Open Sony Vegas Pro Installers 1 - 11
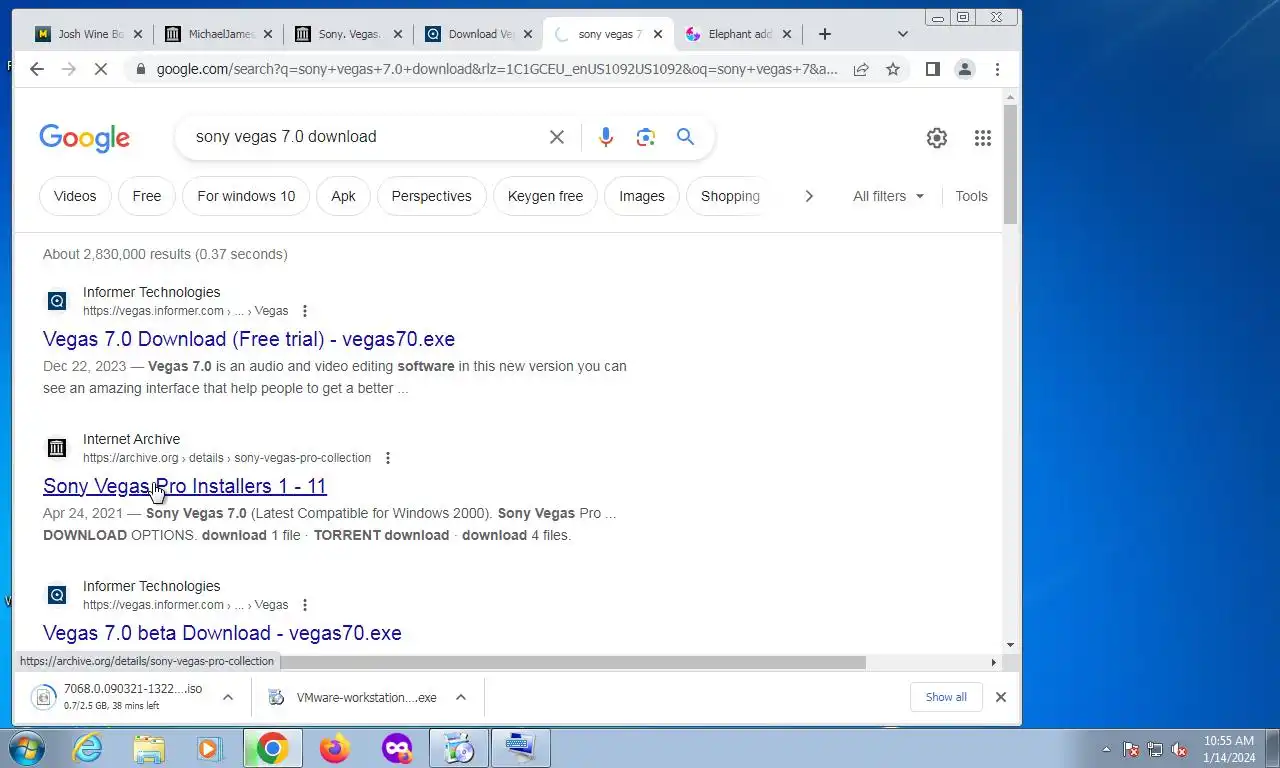 [x=185, y=486]
